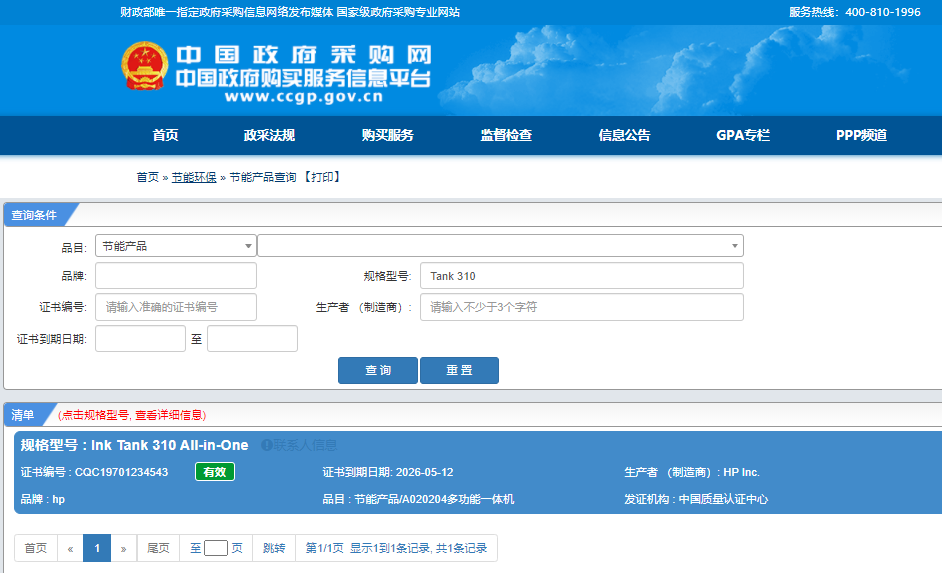Click the breadcrumb text 节能产品查询
This screenshot has width=942, height=573.
click(263, 177)
